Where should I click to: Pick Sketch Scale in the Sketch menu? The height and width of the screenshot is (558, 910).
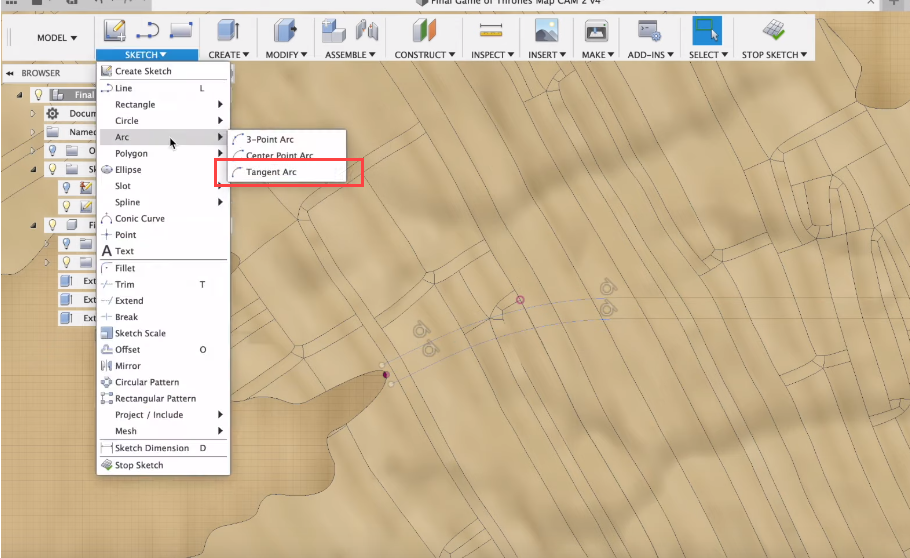click(x=163, y=333)
